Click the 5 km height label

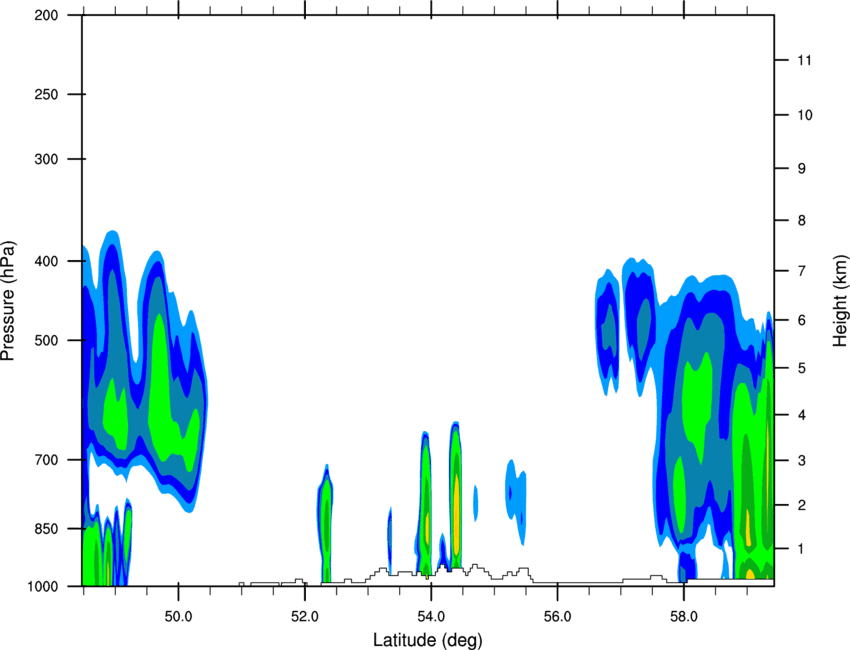point(802,368)
